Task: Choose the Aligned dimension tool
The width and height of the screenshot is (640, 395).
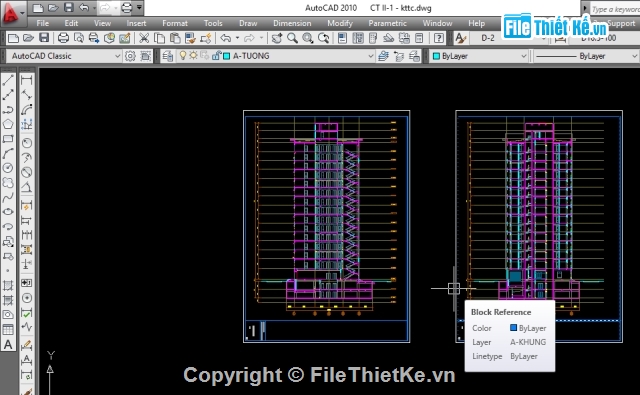Action: pyautogui.click(x=27, y=95)
